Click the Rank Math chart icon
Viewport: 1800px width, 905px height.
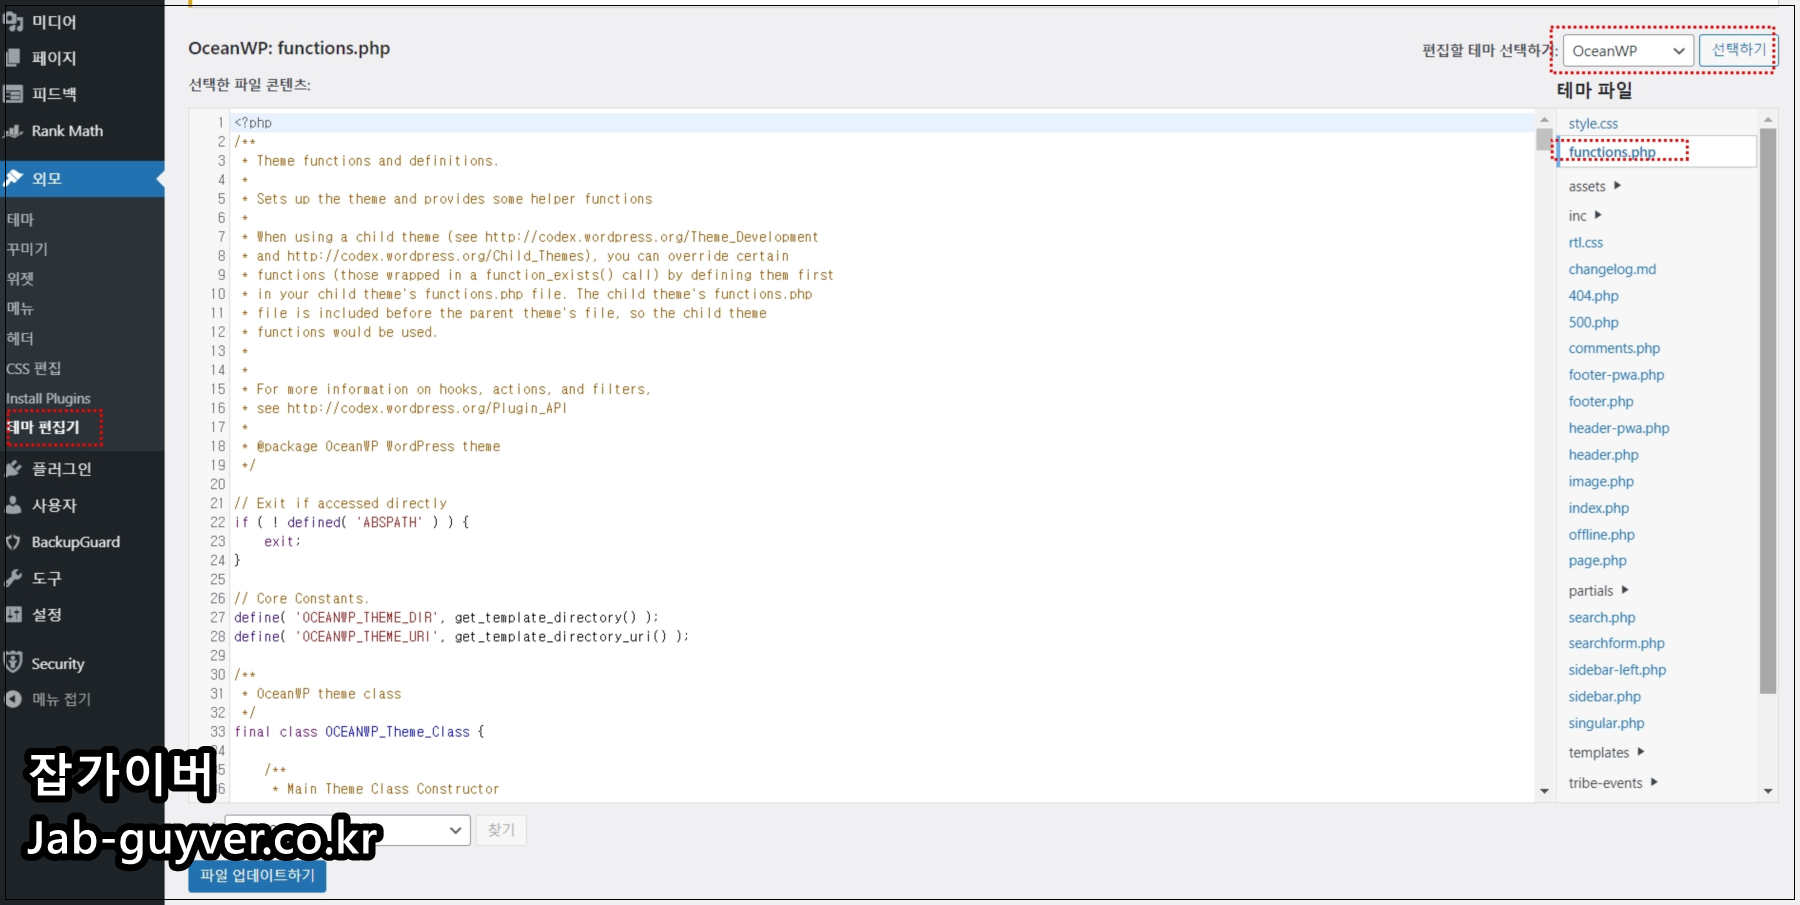click(x=13, y=131)
